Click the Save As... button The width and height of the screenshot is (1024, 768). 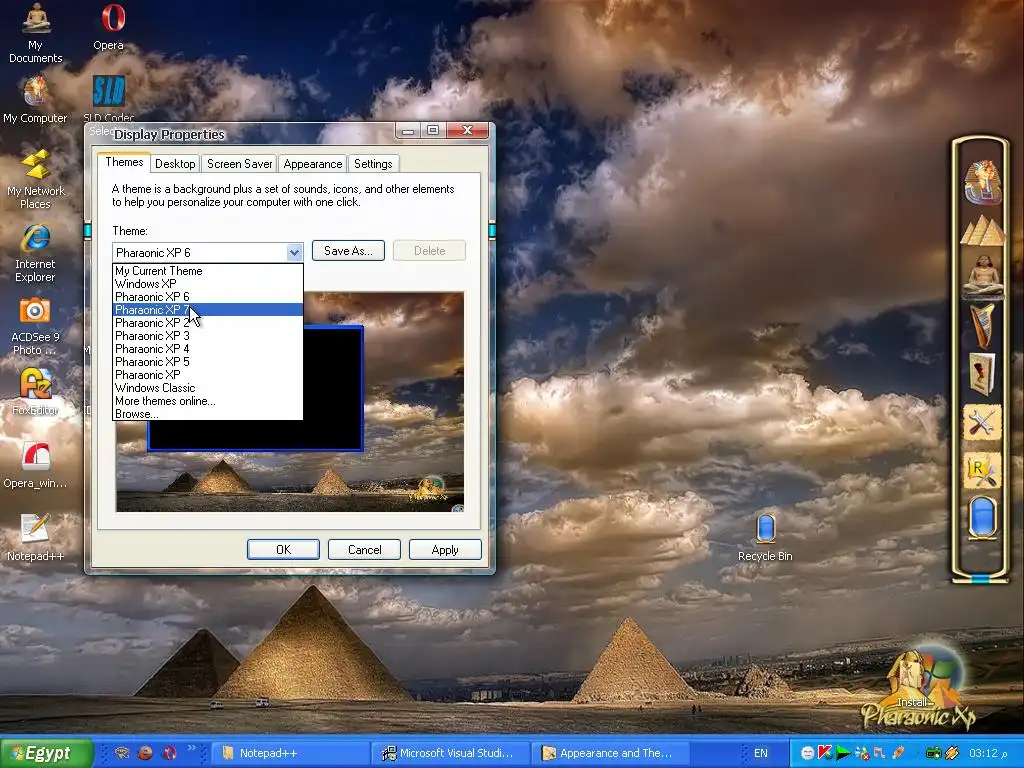pyautogui.click(x=348, y=251)
